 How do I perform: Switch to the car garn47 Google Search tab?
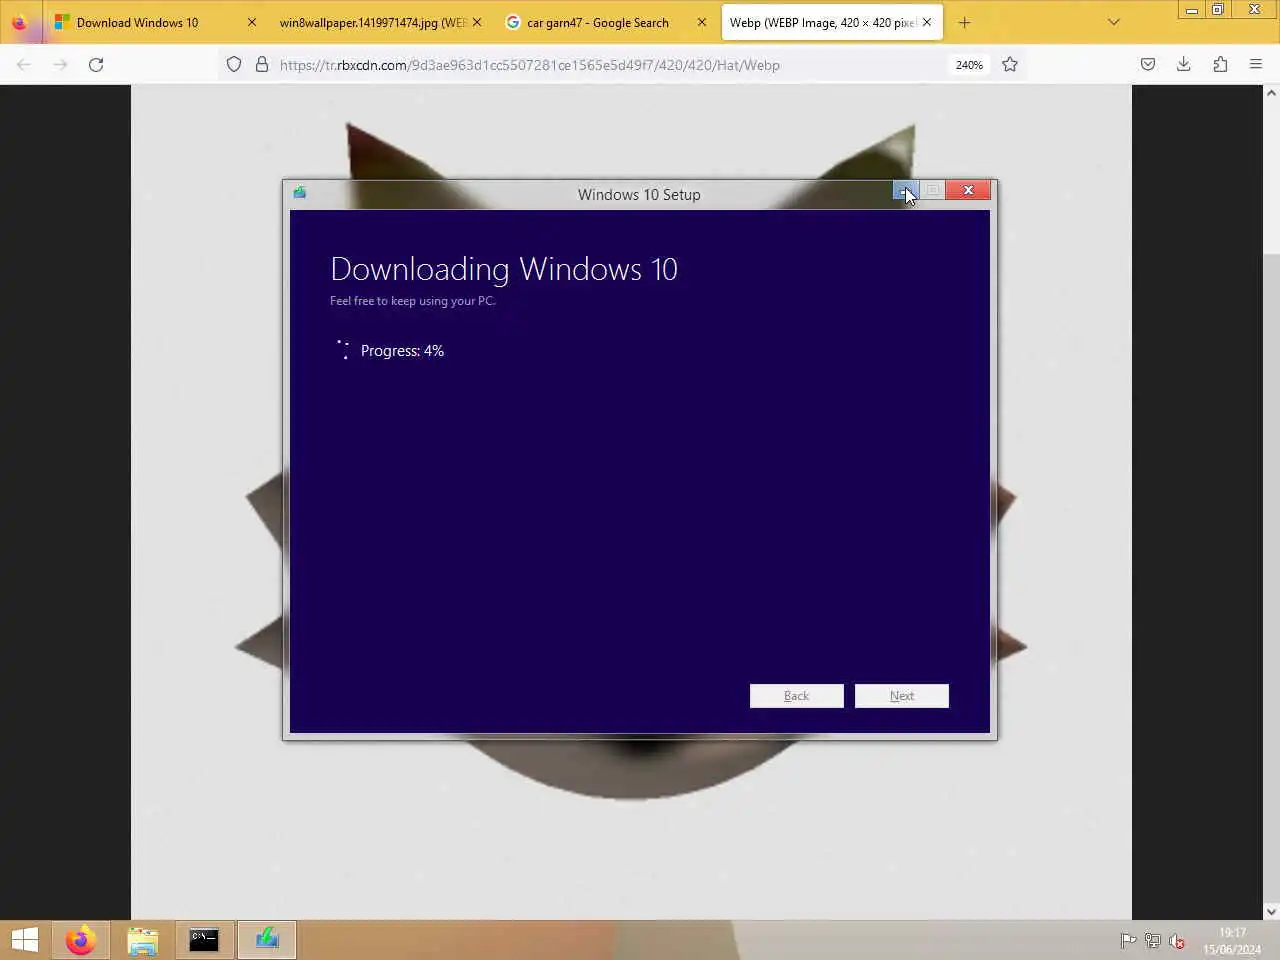tap(604, 22)
